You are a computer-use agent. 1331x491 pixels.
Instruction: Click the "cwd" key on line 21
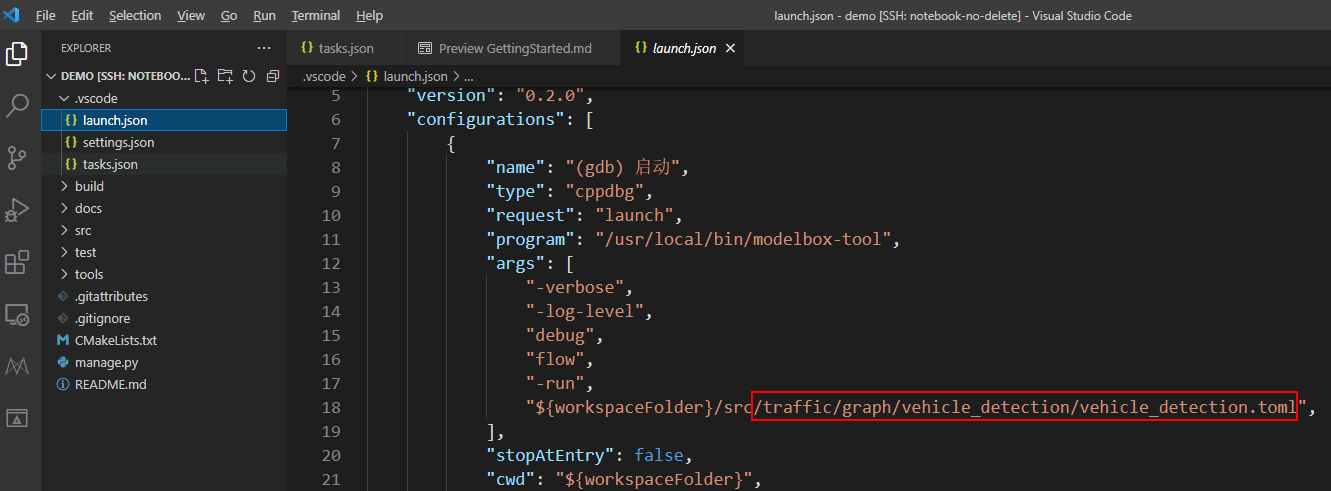(511, 480)
